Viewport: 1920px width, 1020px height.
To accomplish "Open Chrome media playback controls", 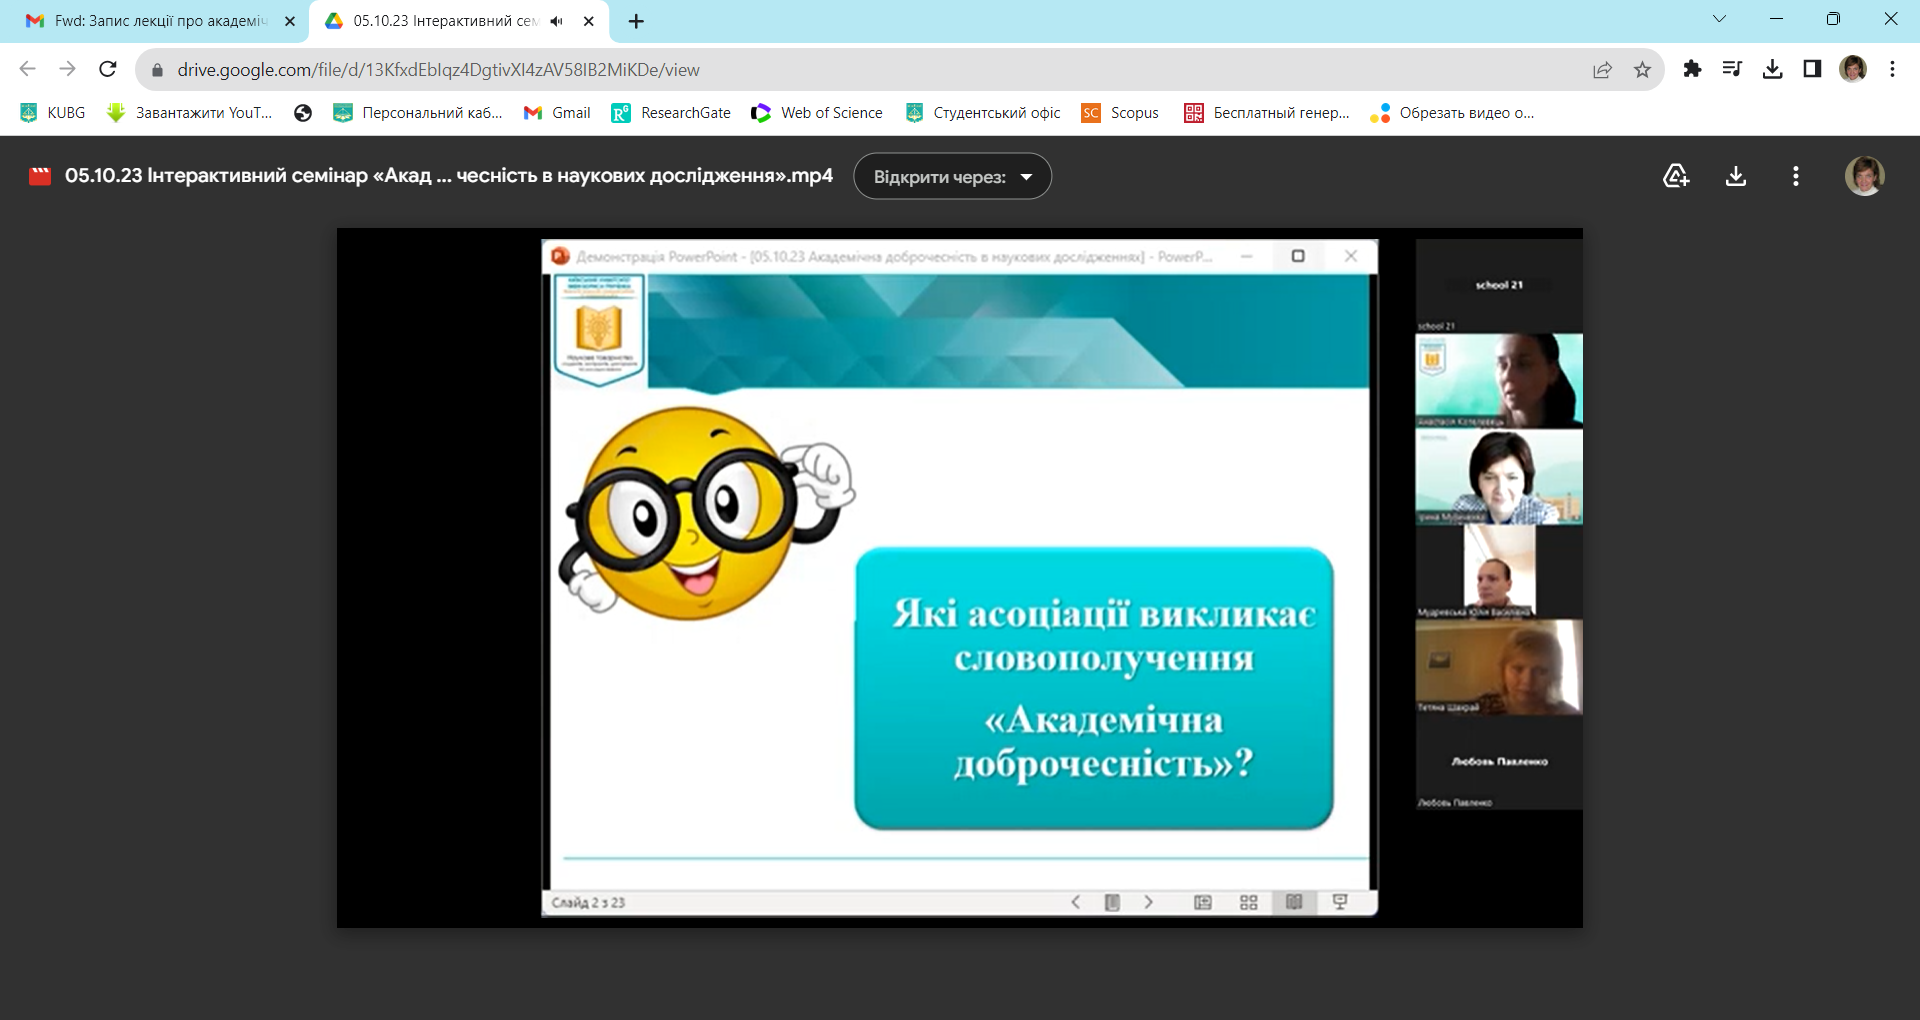I will tap(1732, 69).
